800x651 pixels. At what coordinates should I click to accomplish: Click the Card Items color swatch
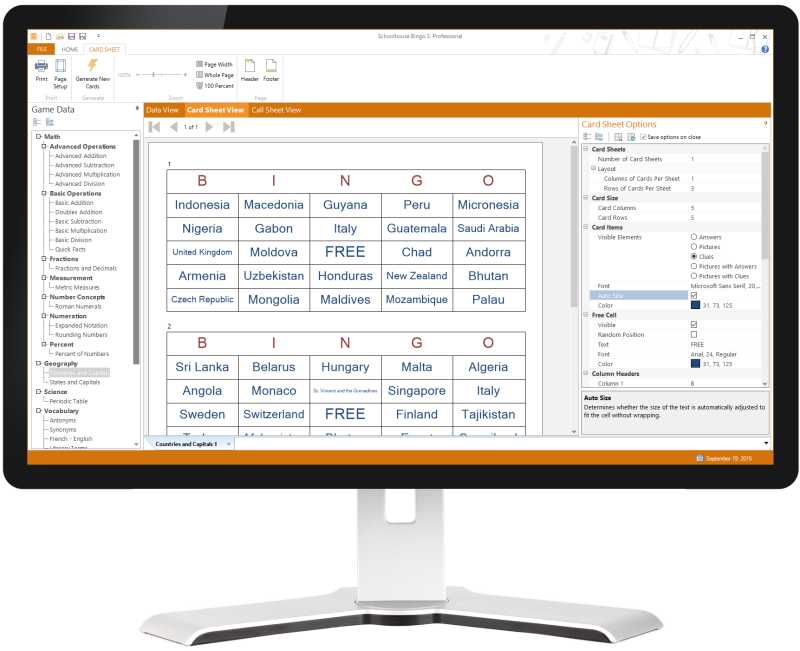point(695,305)
